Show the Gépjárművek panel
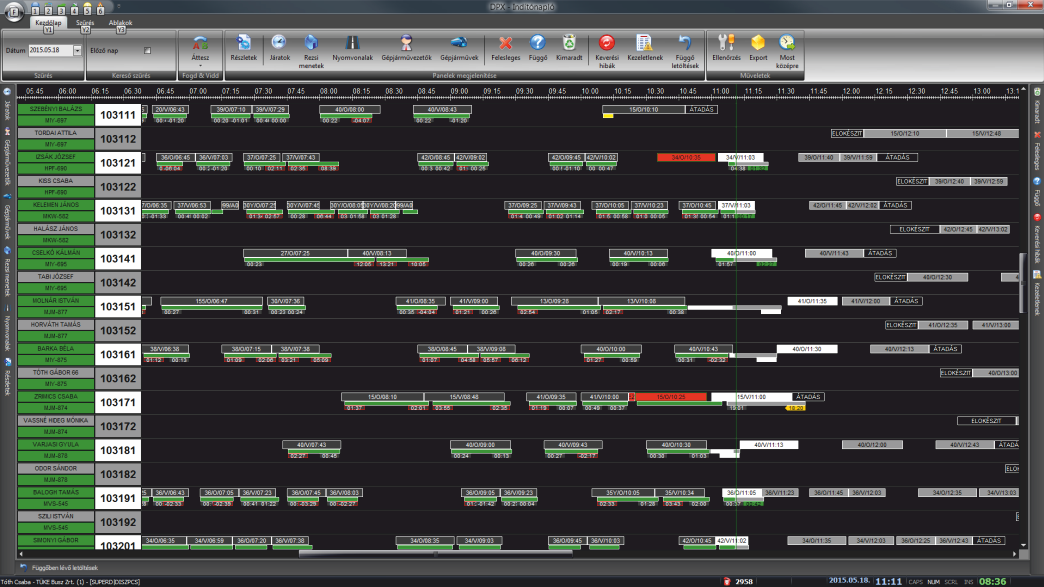The image size is (1044, 587). (x=459, y=49)
